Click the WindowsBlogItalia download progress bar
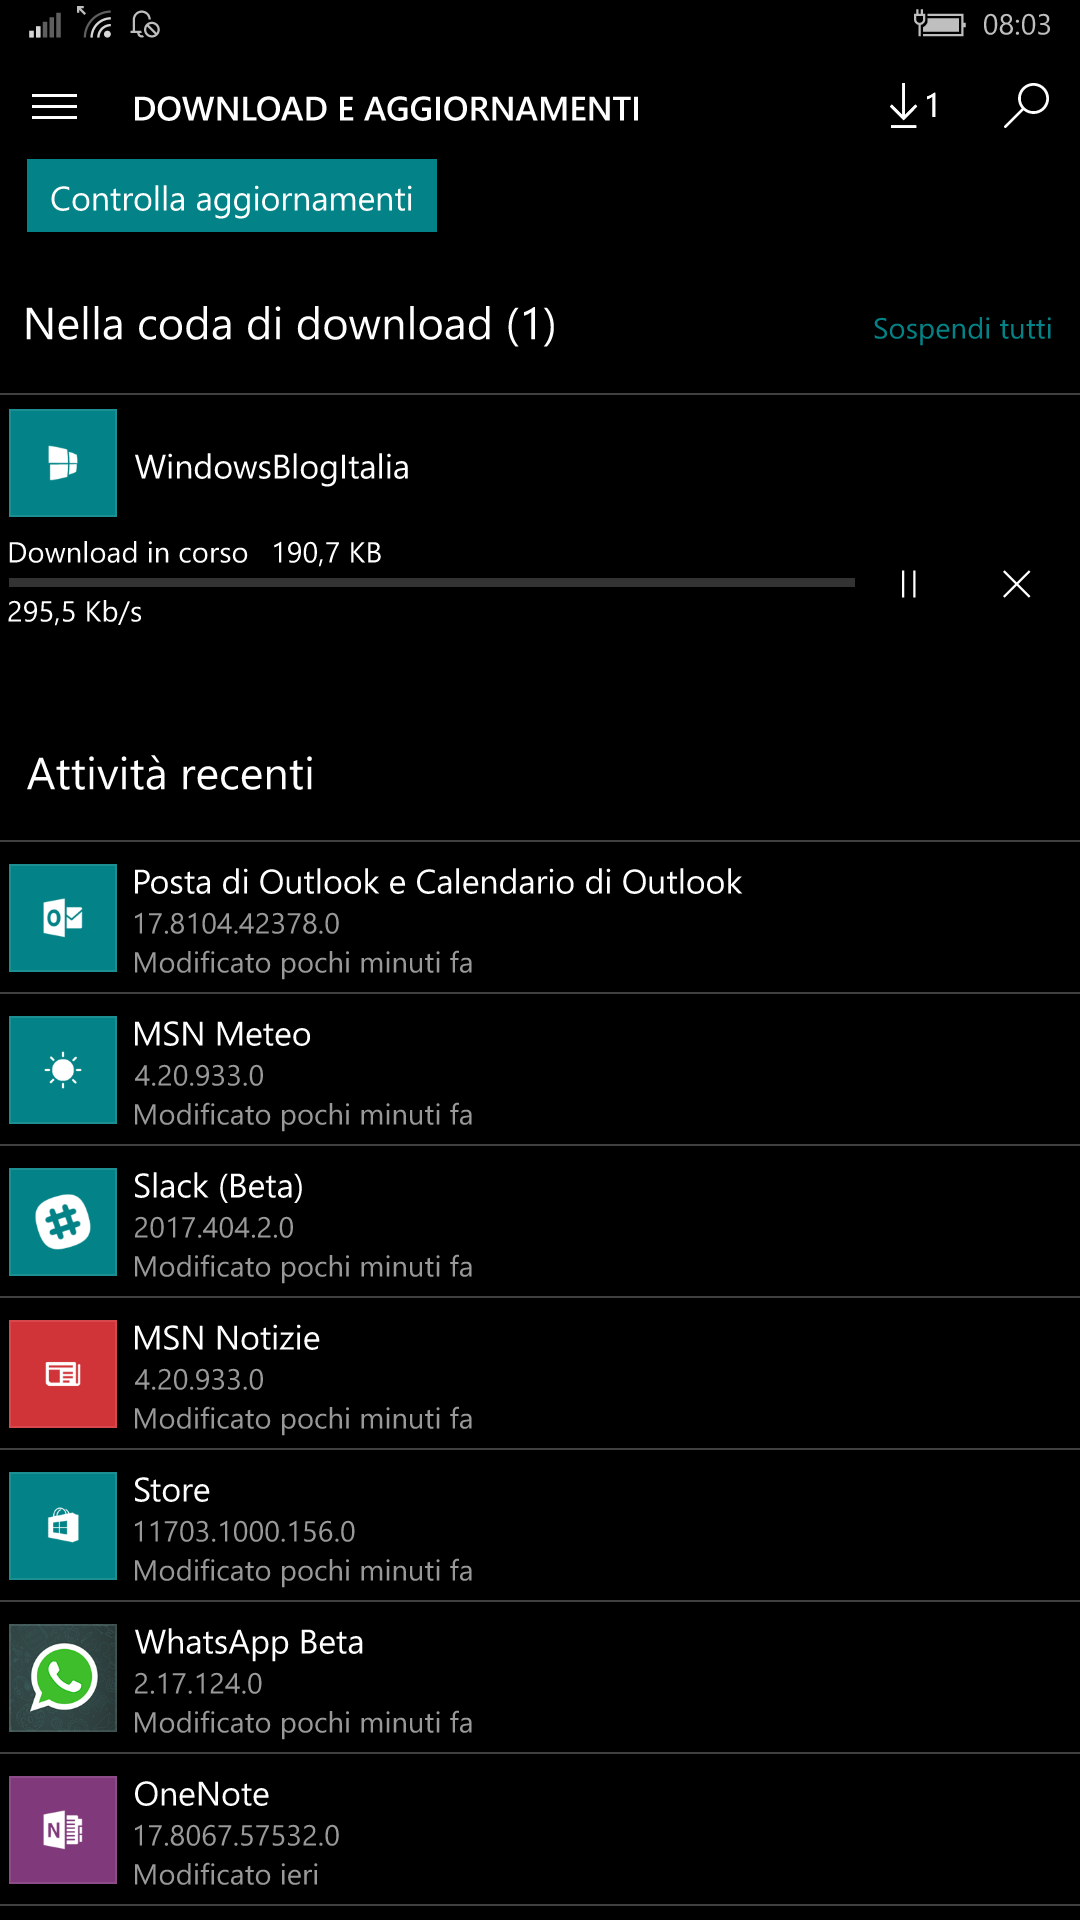Viewport: 1080px width, 1920px height. [431, 582]
